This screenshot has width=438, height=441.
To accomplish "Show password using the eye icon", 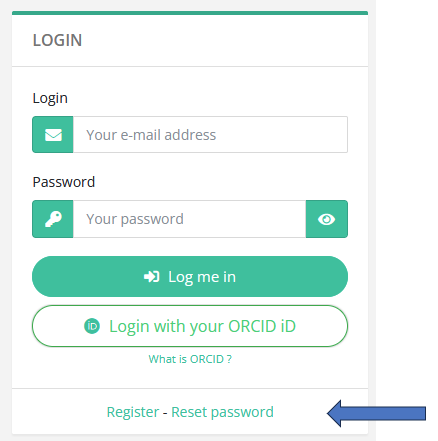I will pos(327,219).
